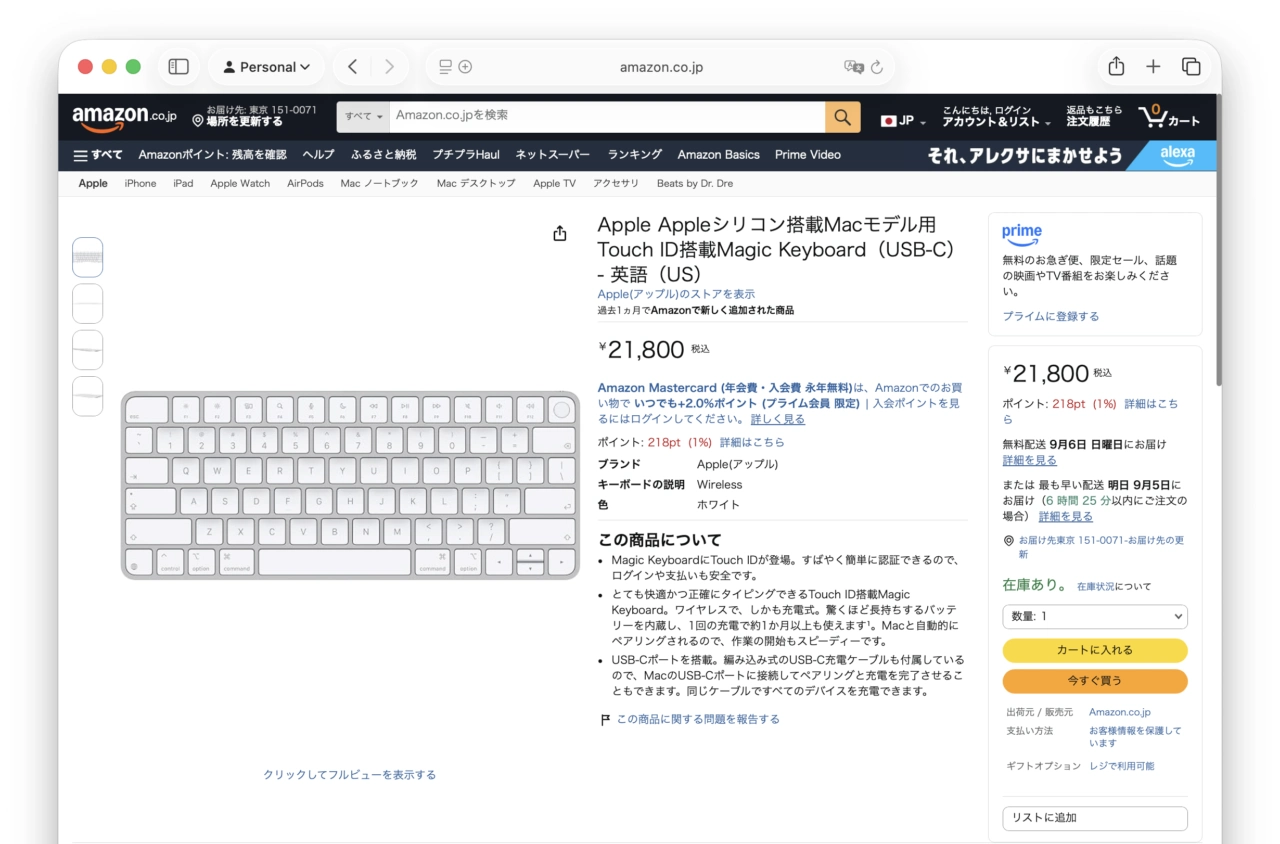Click the orange search magnifier button
1280x844 pixels.
pyautogui.click(x=843, y=117)
